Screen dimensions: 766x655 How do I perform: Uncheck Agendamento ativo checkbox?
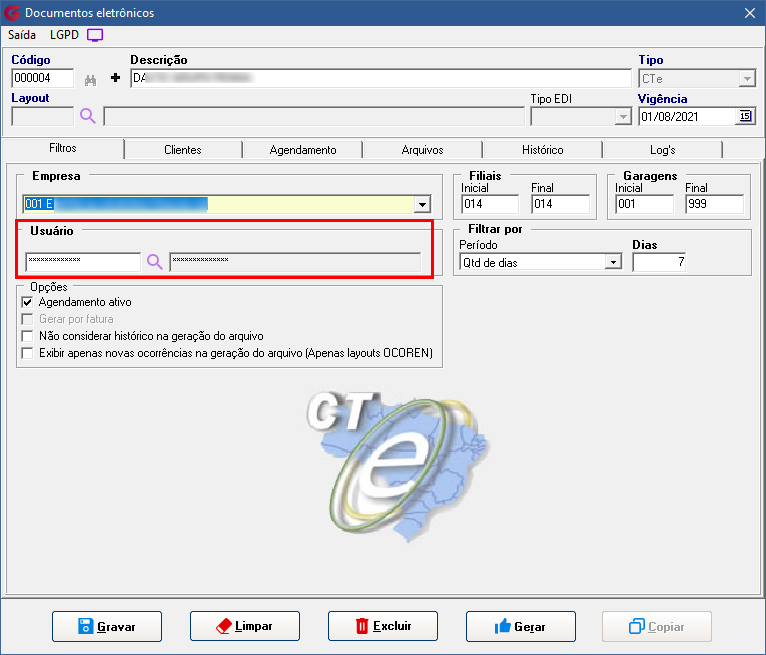[27, 302]
